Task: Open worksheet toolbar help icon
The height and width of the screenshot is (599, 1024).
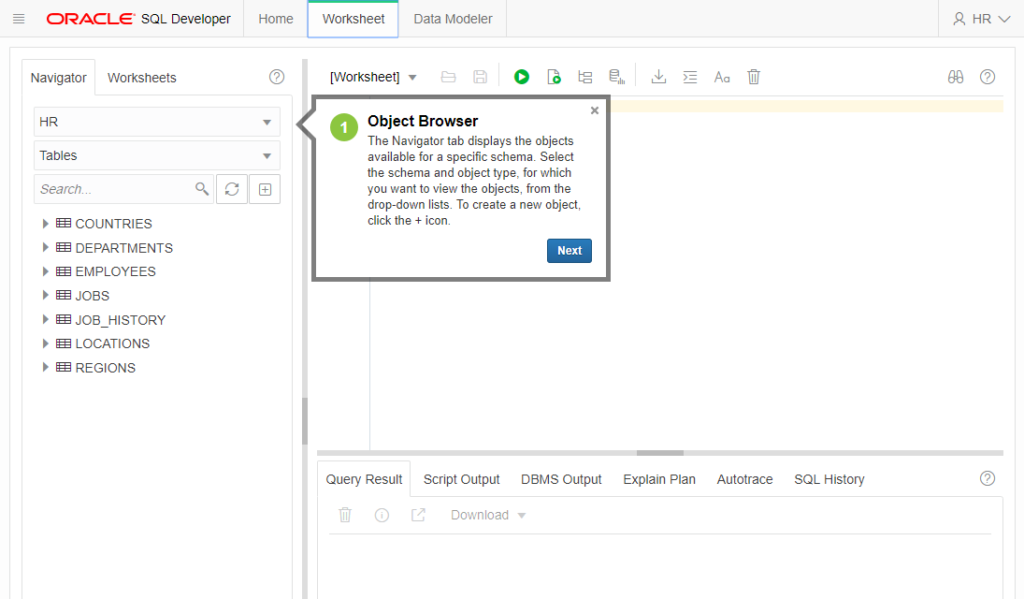Action: [x=987, y=77]
